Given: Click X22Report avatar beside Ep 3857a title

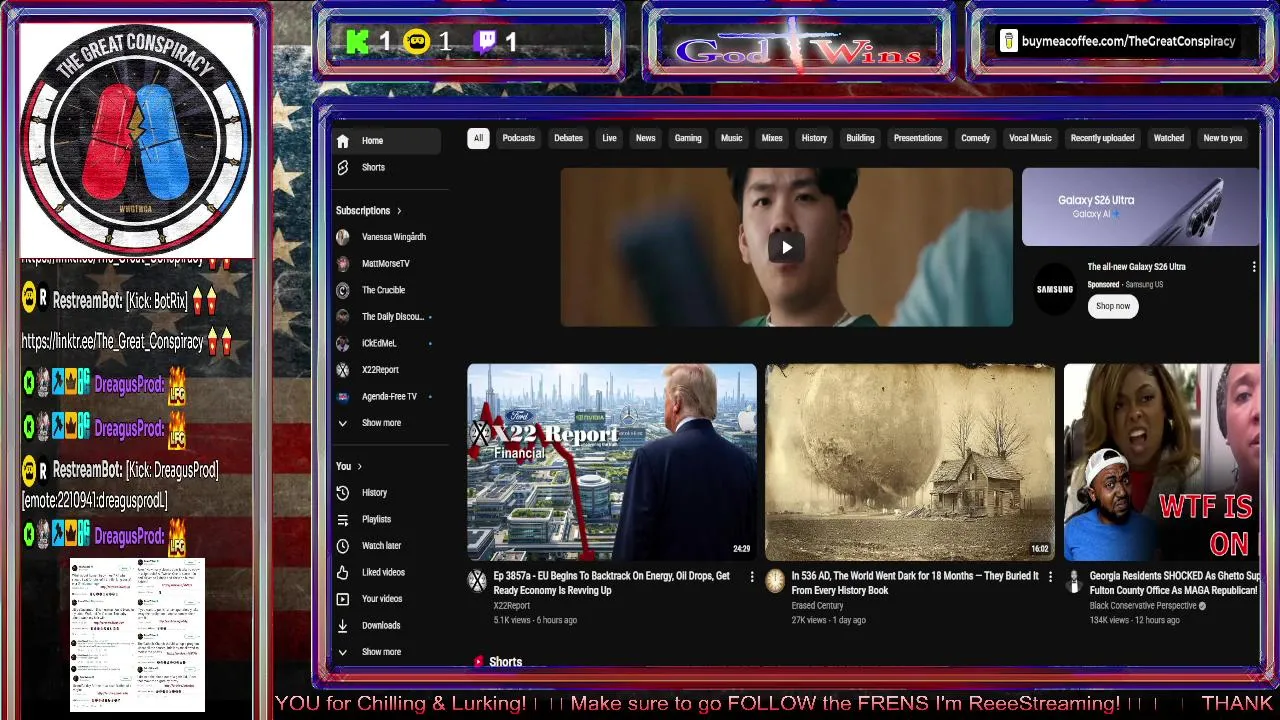Looking at the screenshot, I should 478,581.
